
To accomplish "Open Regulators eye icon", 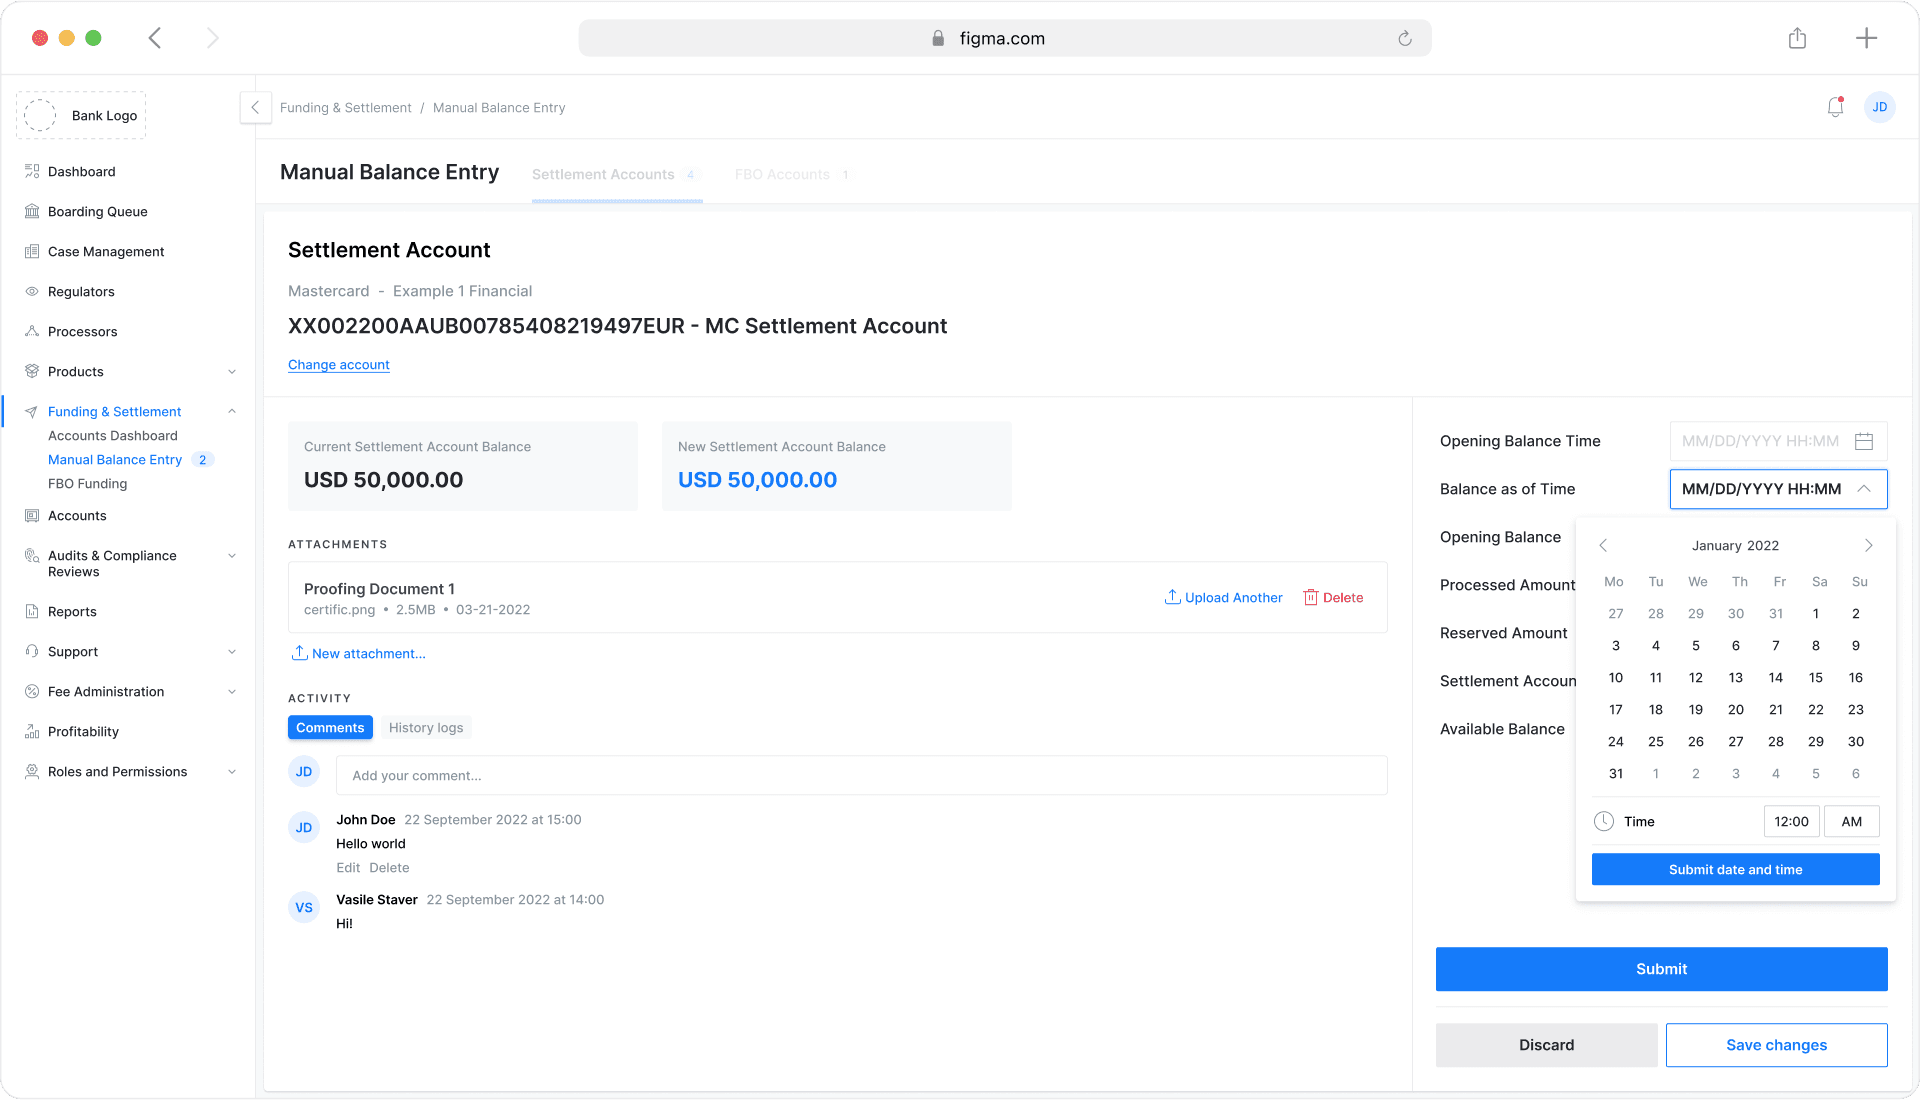I will [32, 291].
